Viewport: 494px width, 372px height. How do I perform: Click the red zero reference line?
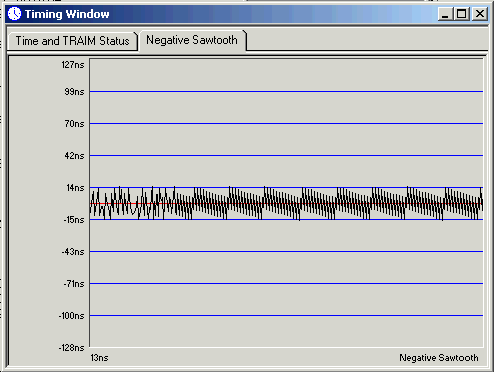[x=286, y=203]
